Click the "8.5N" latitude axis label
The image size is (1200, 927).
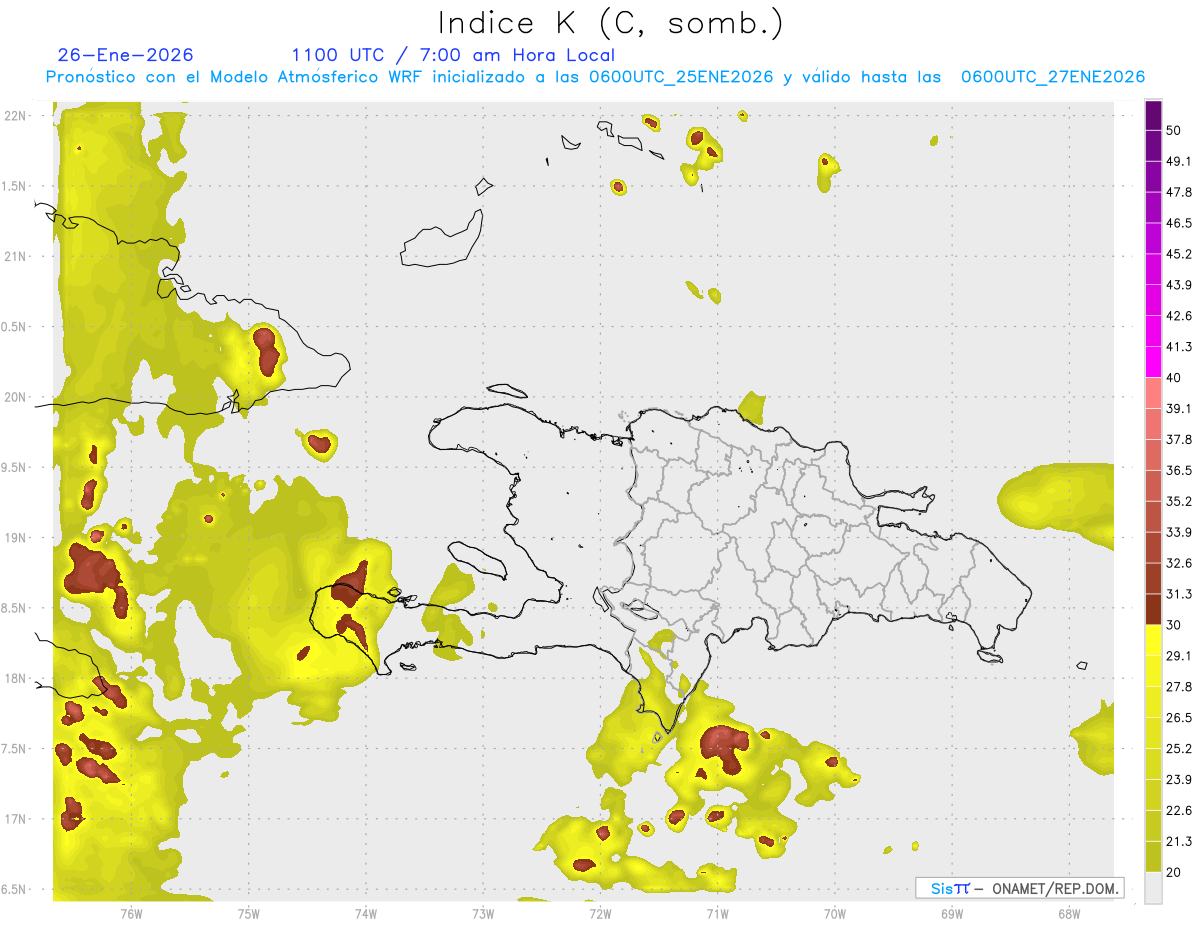click(x=14, y=608)
